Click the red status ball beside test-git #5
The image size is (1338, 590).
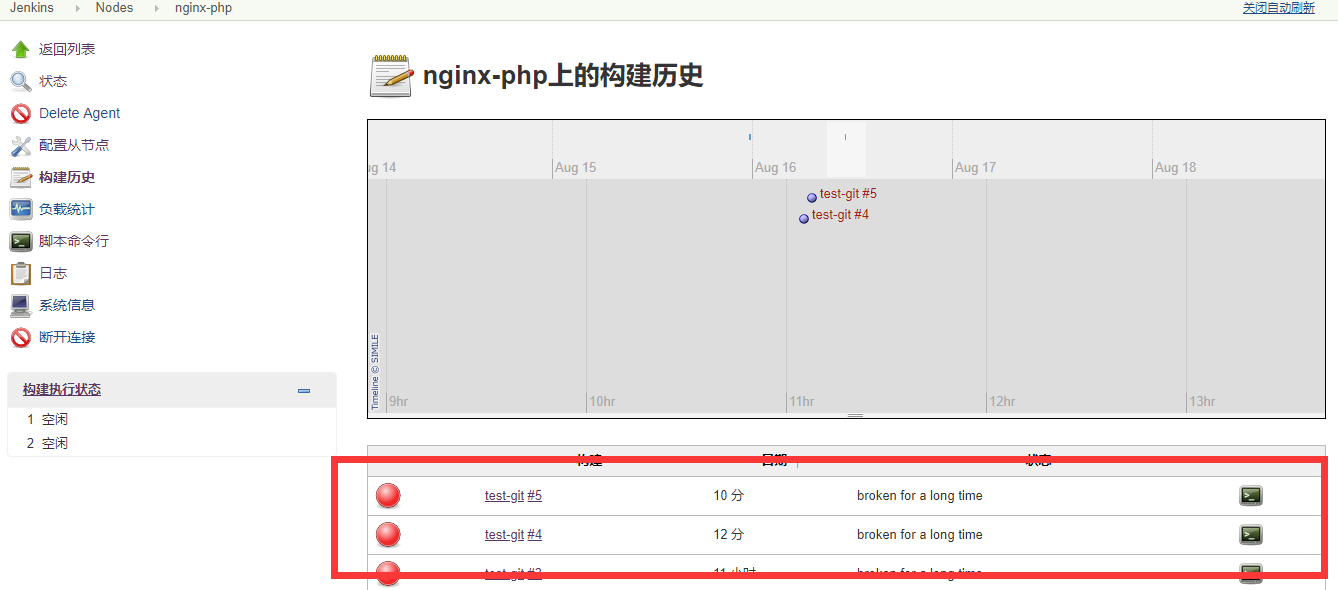point(387,495)
